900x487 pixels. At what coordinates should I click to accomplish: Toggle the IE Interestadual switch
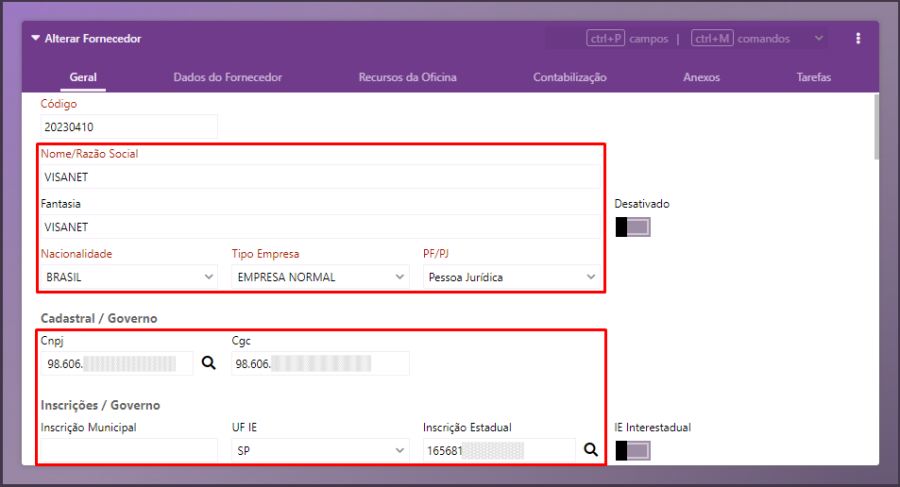pyautogui.click(x=633, y=451)
